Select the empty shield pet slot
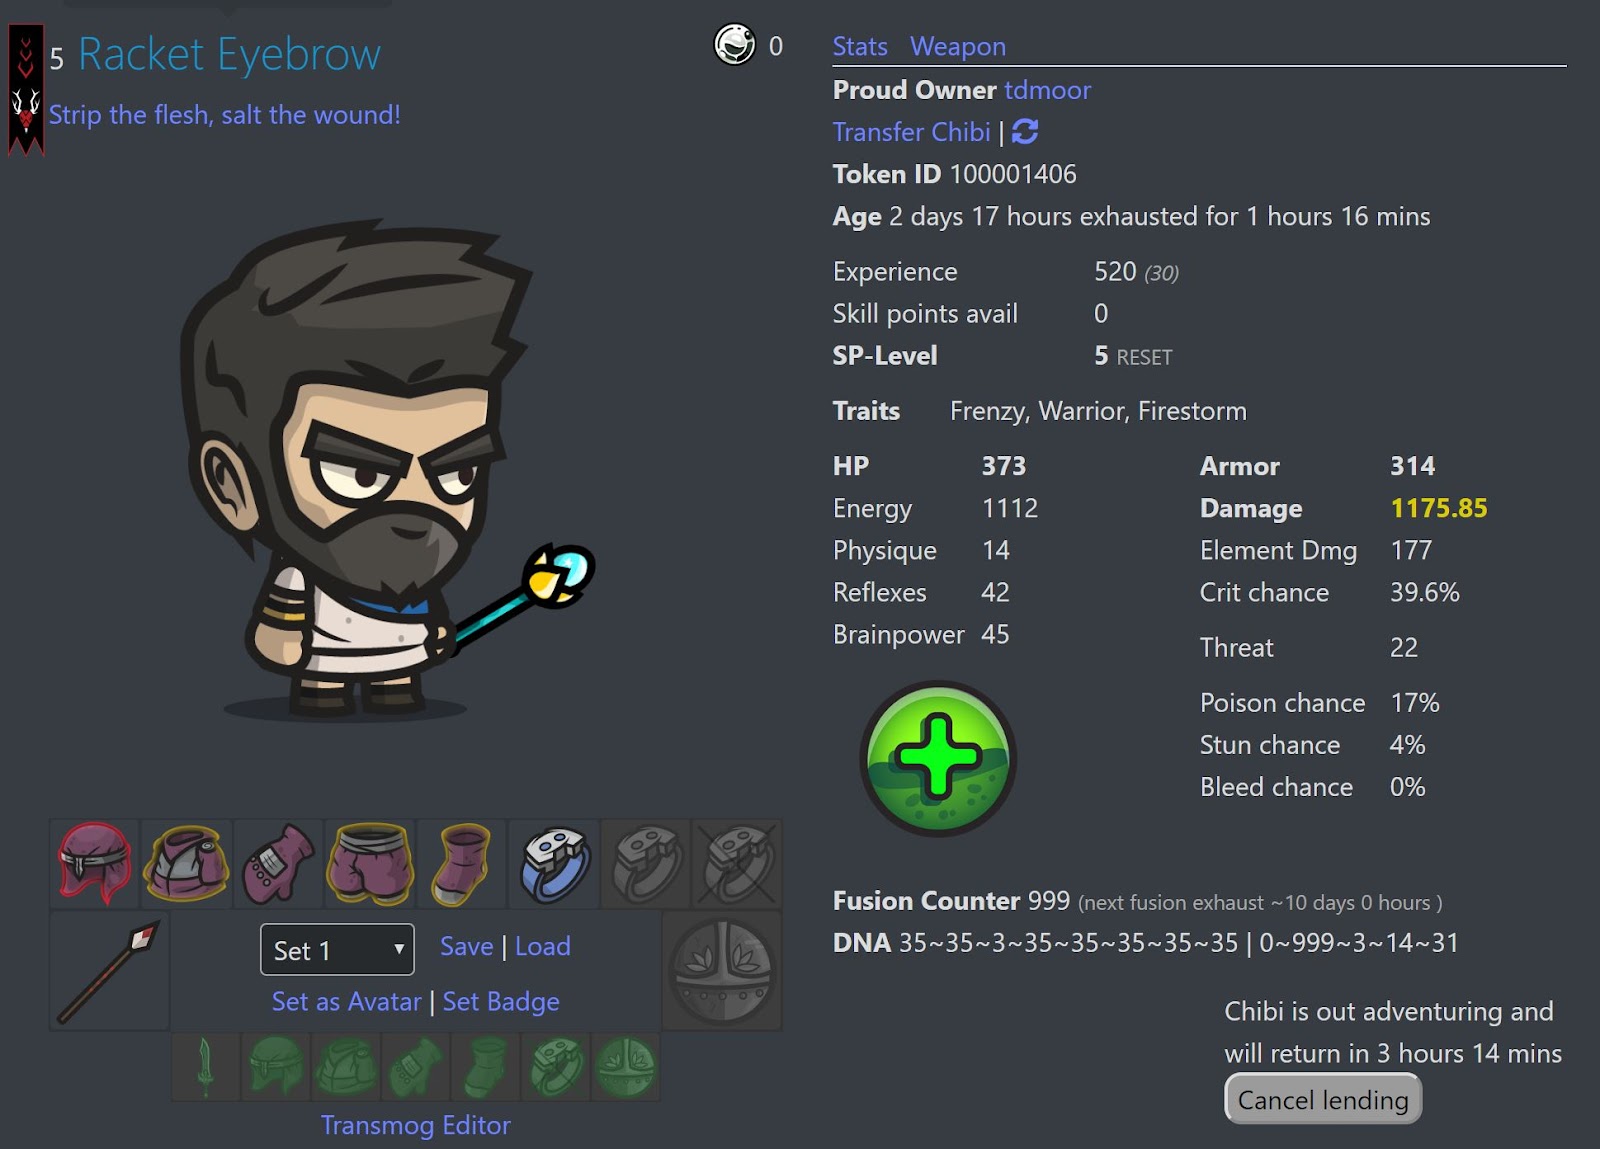This screenshot has height=1149, width=1600. point(722,971)
